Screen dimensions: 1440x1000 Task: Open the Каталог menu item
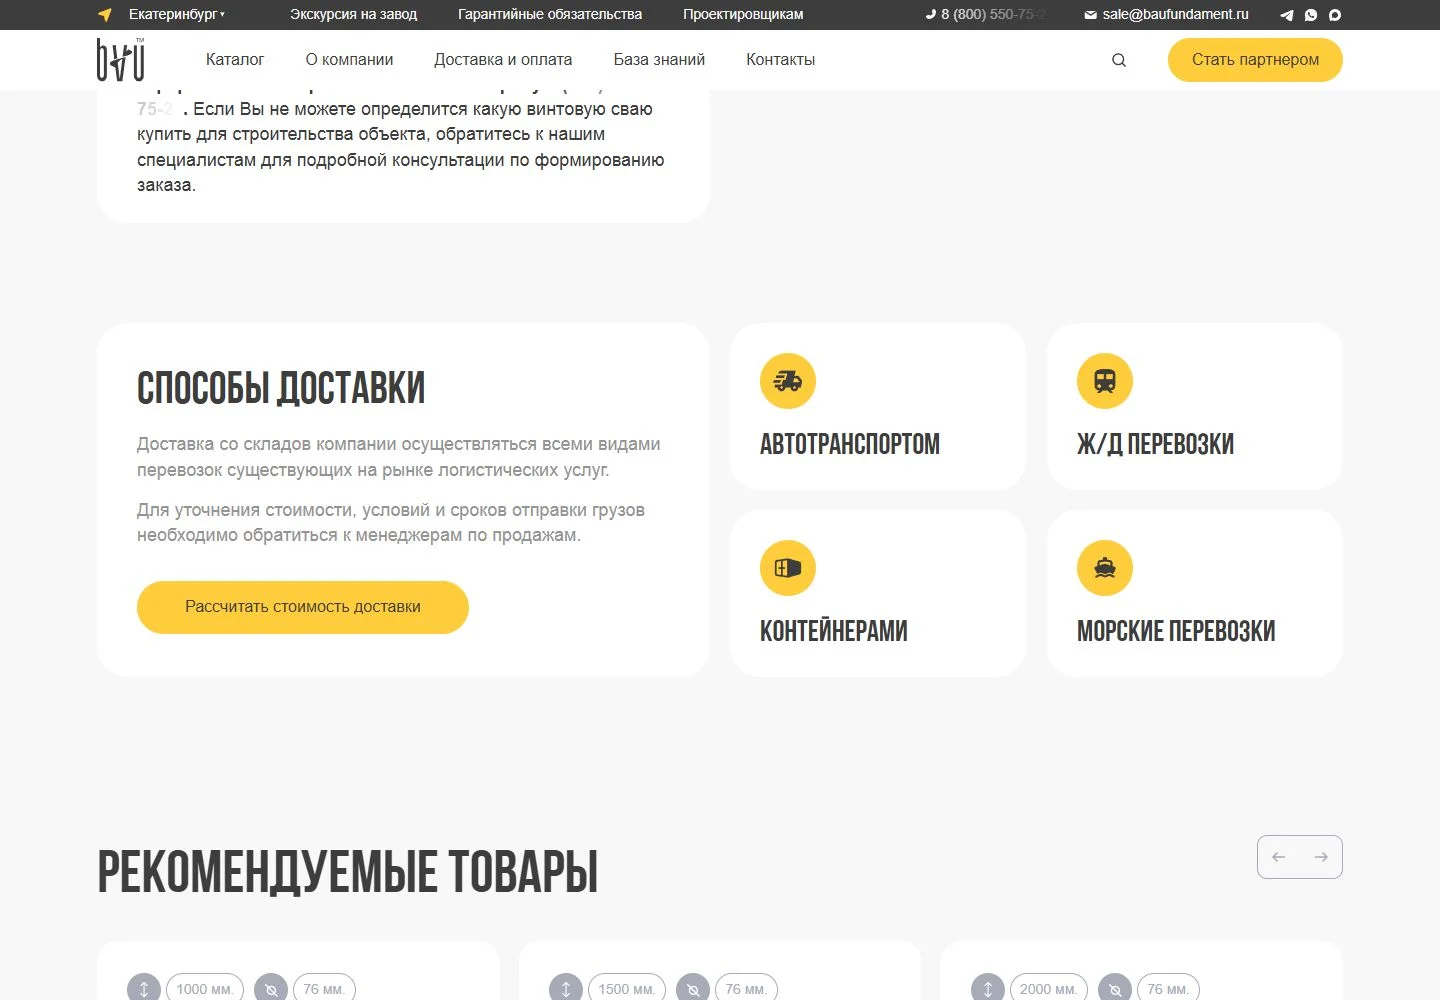click(x=235, y=60)
